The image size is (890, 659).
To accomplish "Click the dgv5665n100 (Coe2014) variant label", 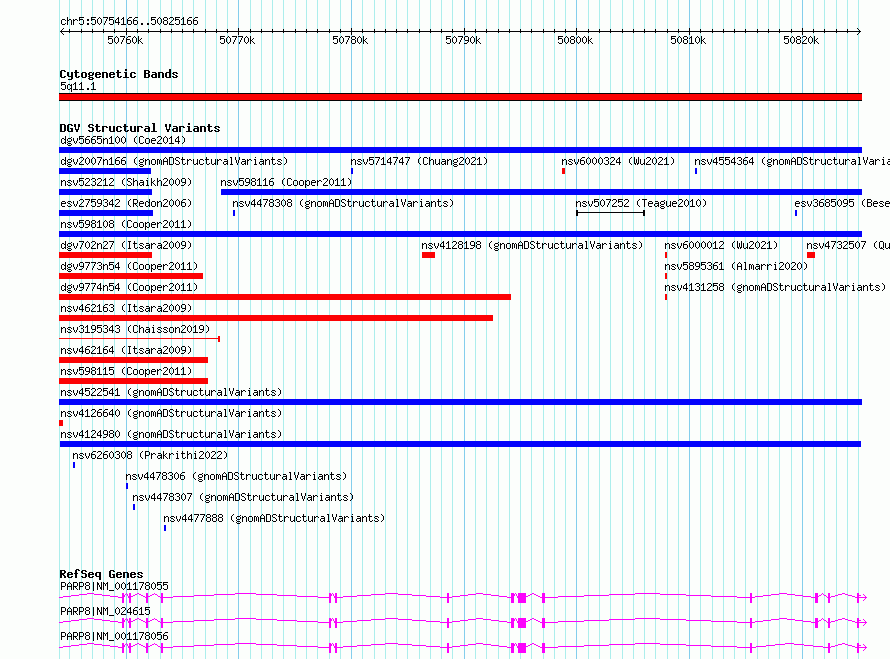I will [x=123, y=140].
